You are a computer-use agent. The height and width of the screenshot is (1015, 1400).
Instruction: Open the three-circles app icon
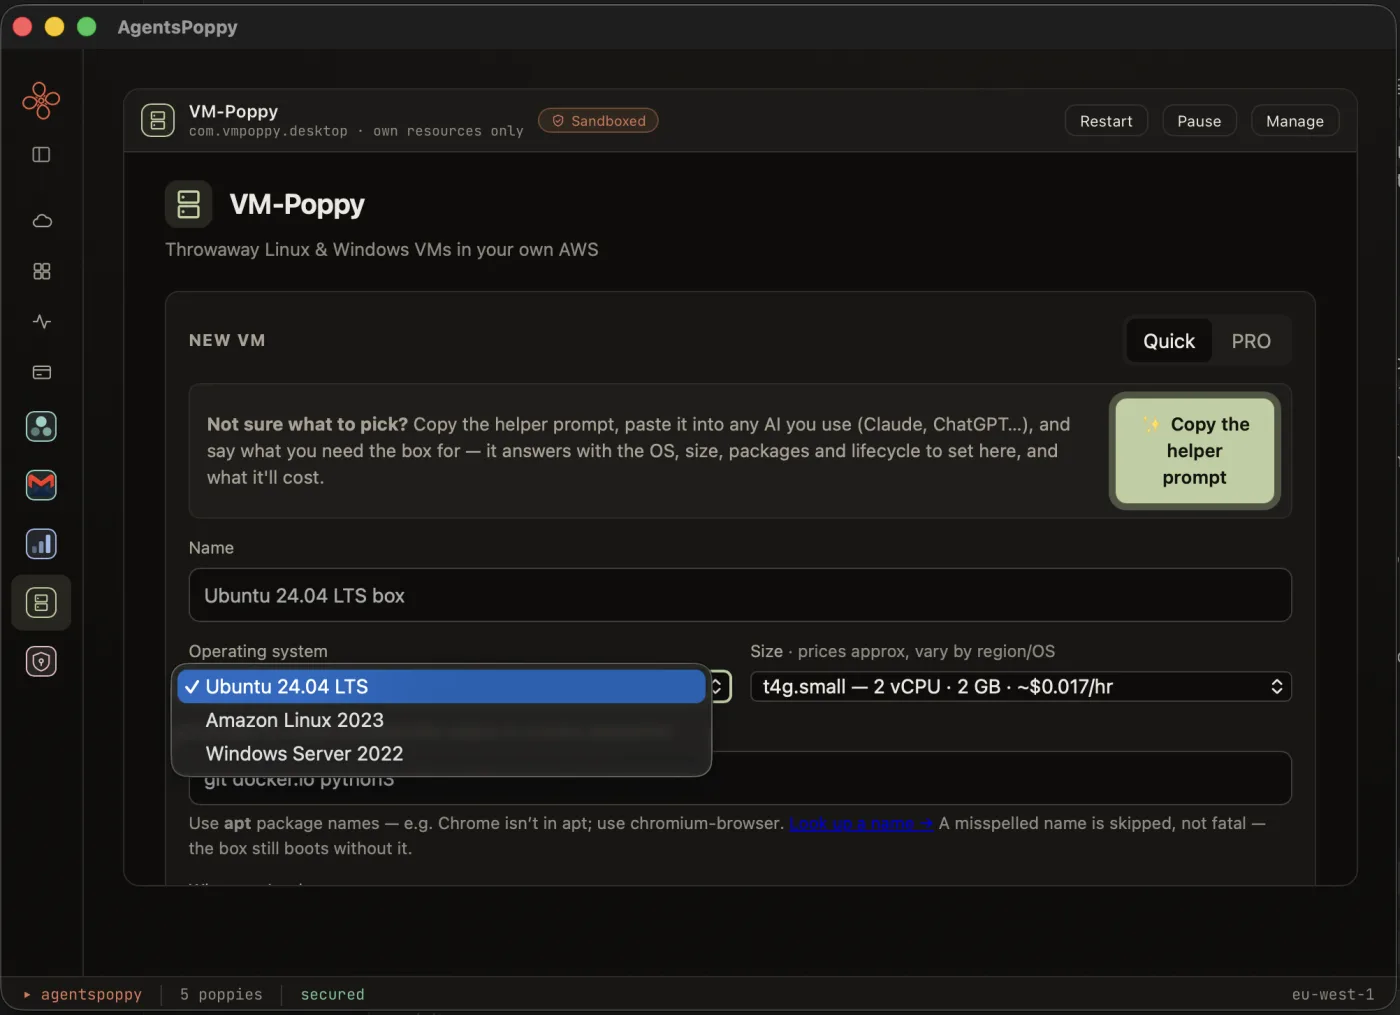[41, 427]
